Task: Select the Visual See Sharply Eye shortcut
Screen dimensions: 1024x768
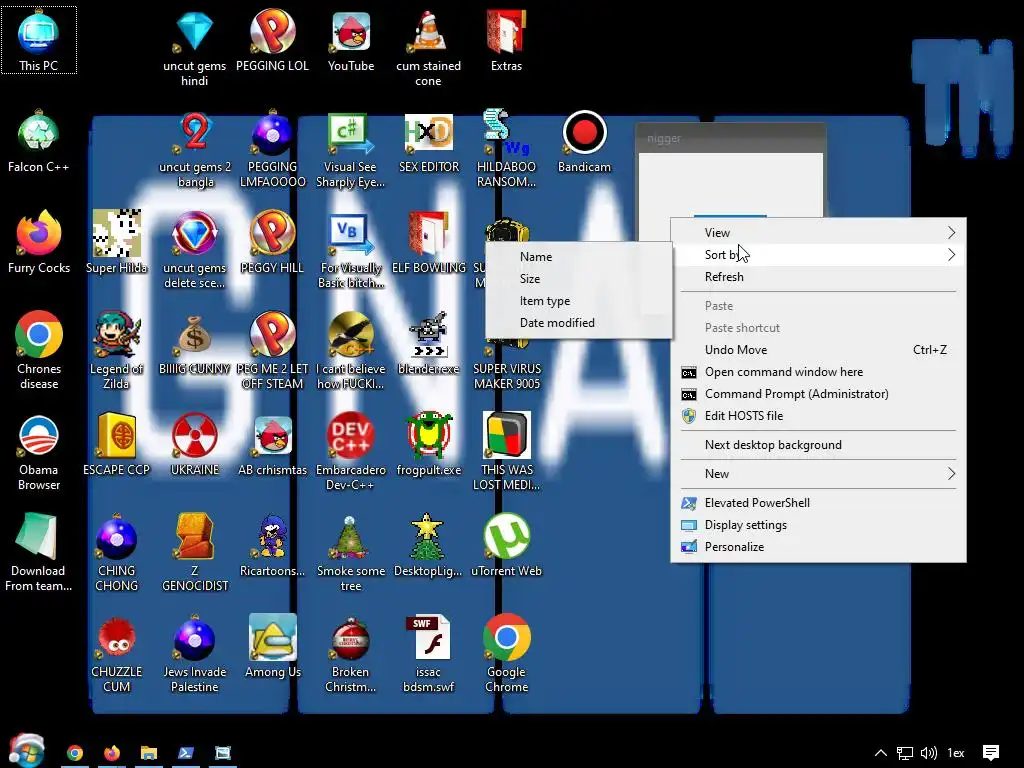Action: [x=351, y=150]
